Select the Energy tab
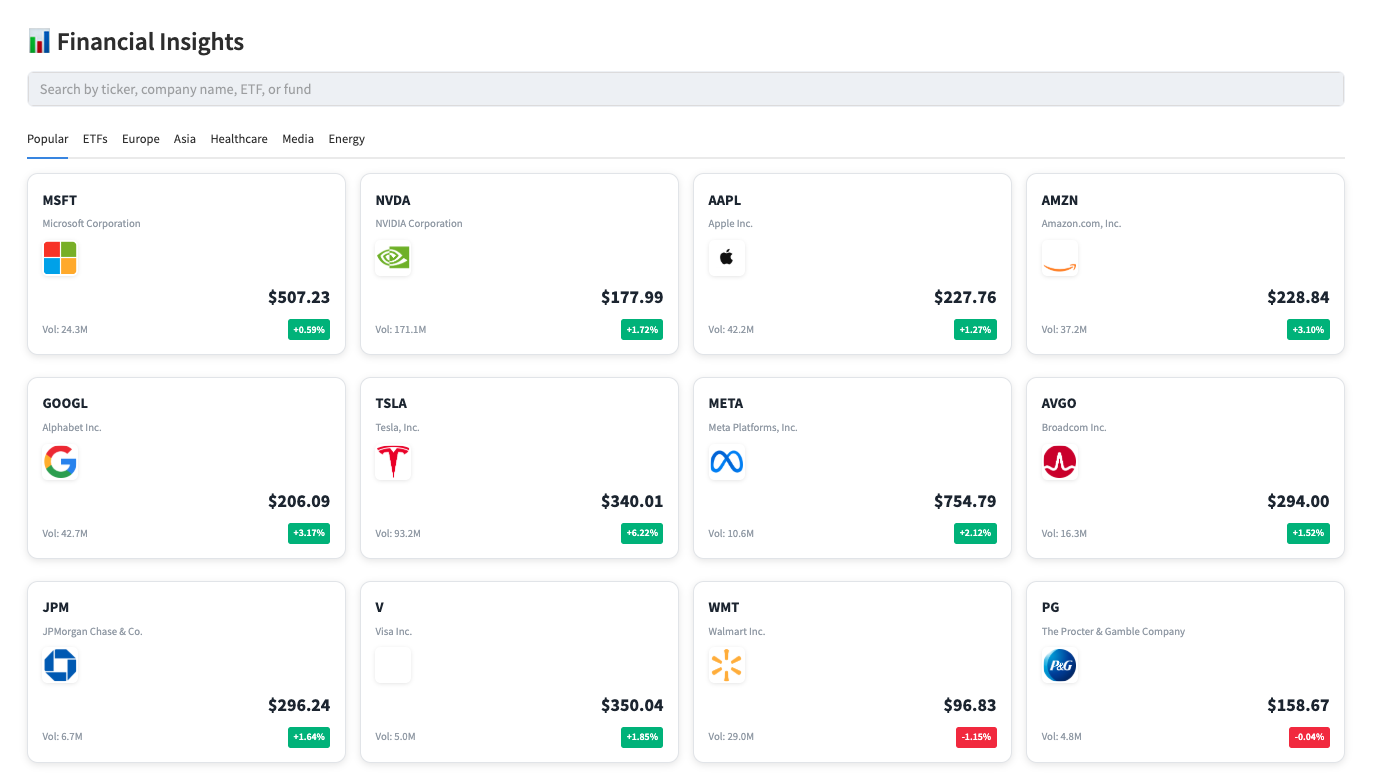 [x=347, y=139]
